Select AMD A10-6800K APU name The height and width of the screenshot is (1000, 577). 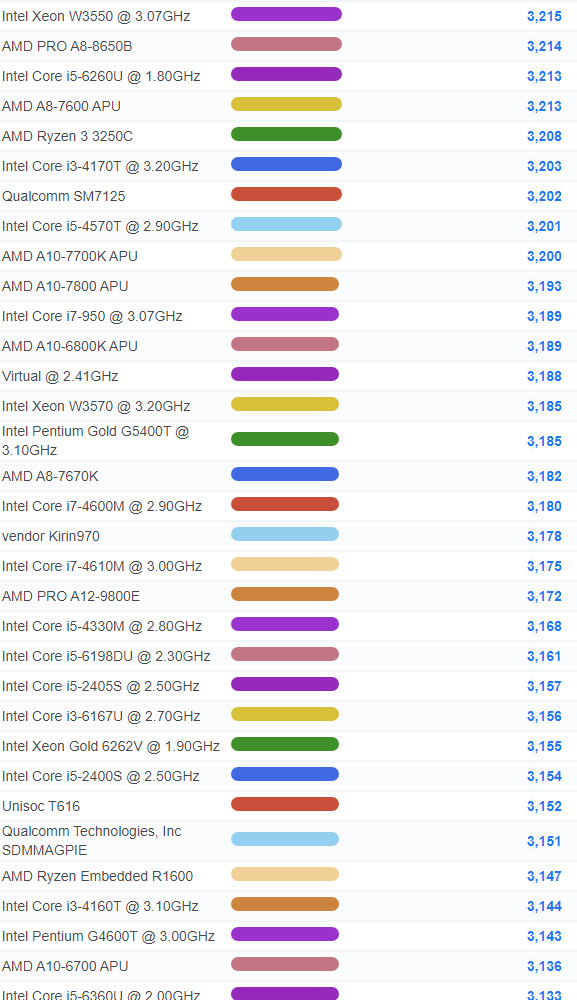[x=70, y=346]
